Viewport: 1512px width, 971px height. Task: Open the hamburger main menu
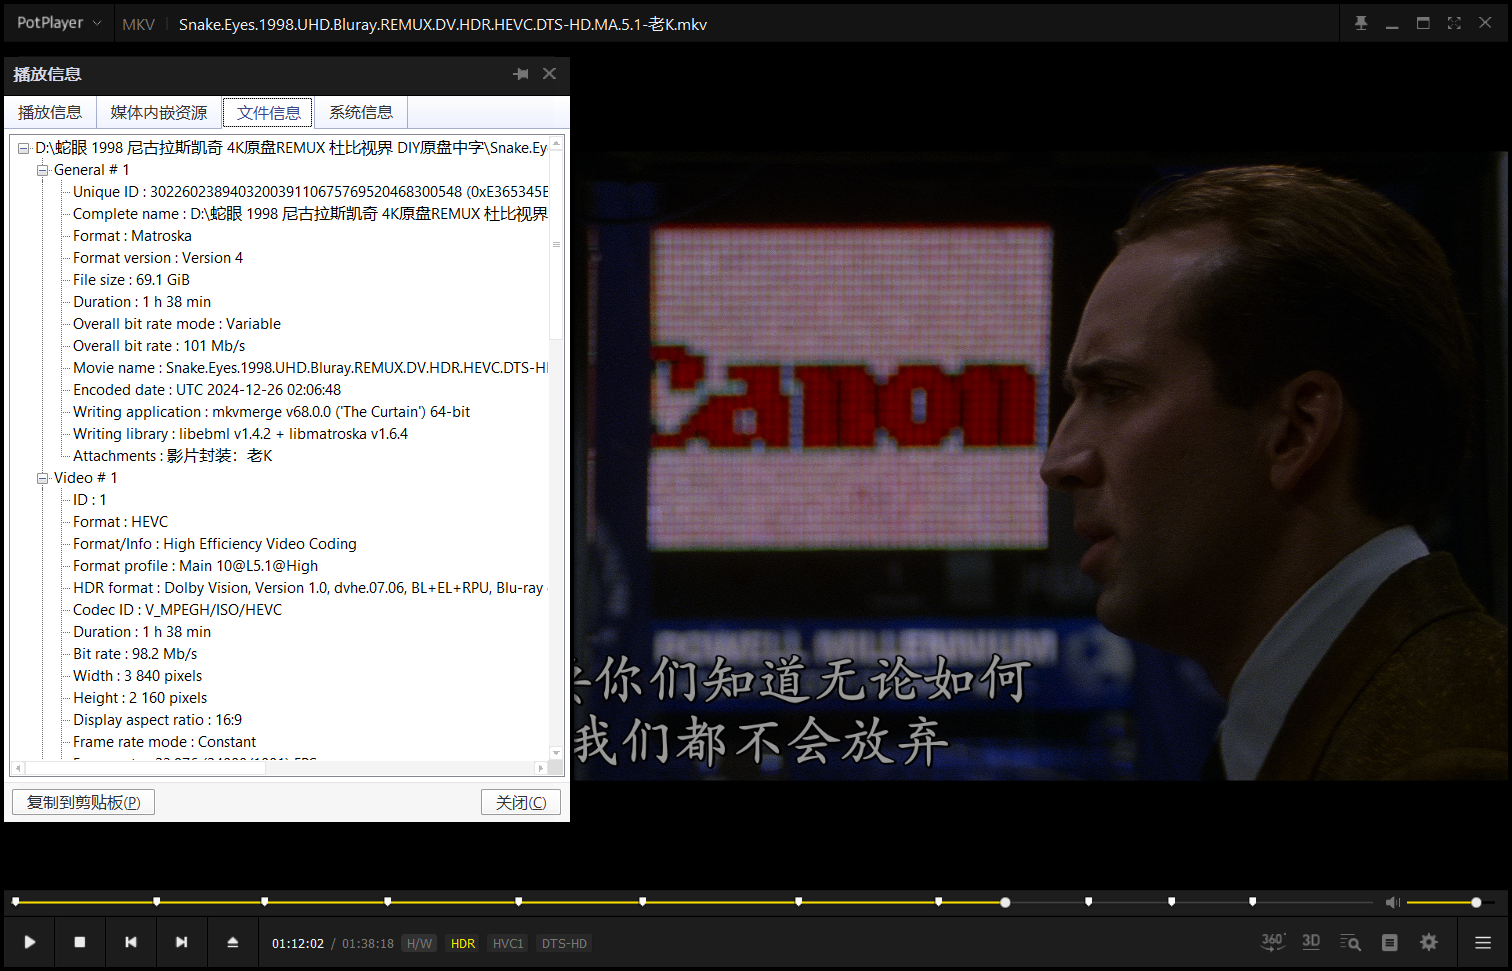1483,942
